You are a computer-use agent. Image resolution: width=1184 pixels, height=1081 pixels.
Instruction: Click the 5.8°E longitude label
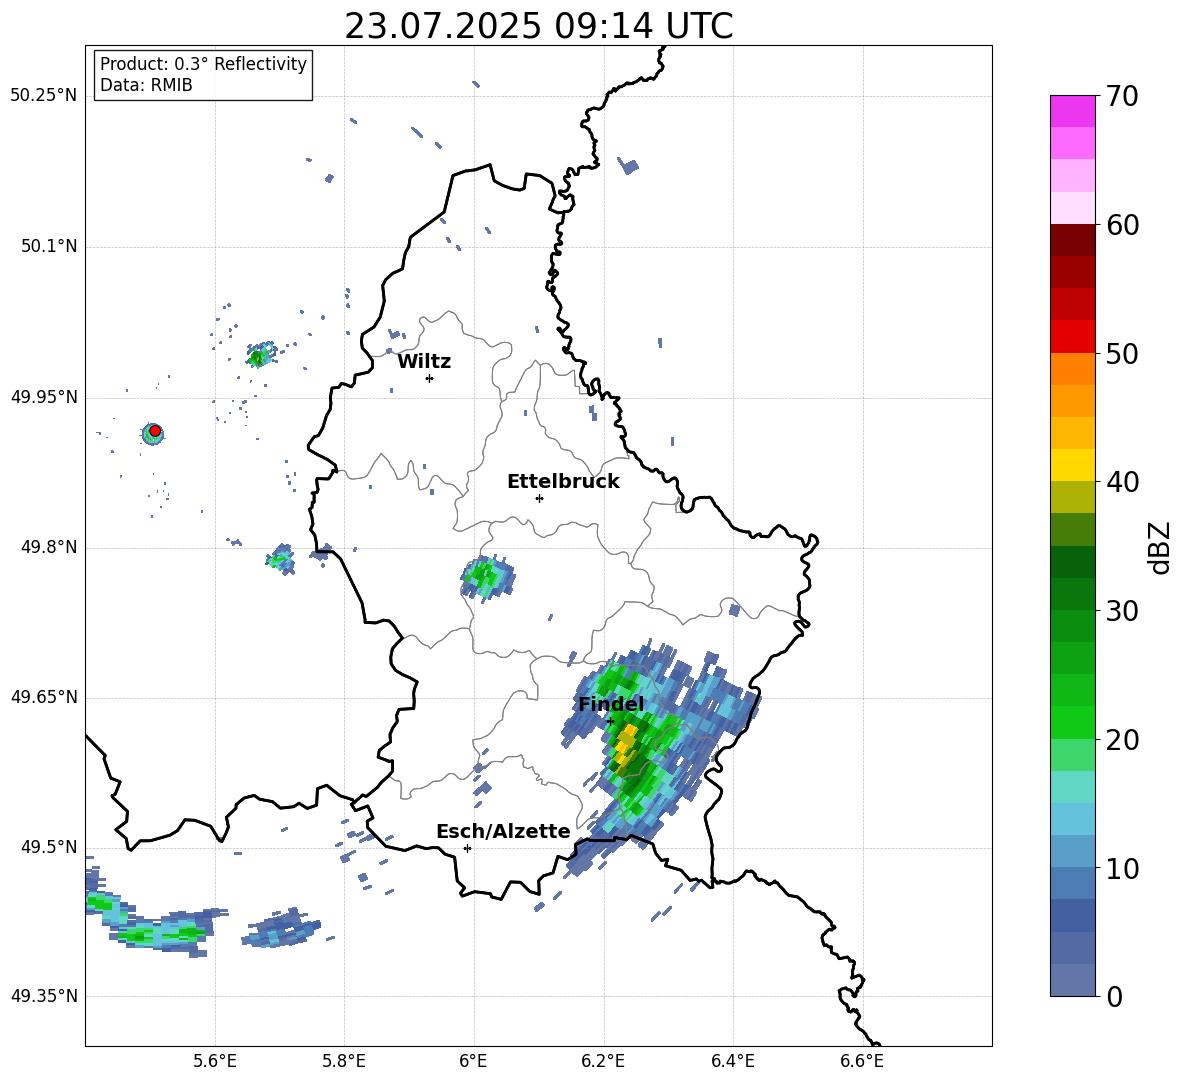tap(344, 1061)
